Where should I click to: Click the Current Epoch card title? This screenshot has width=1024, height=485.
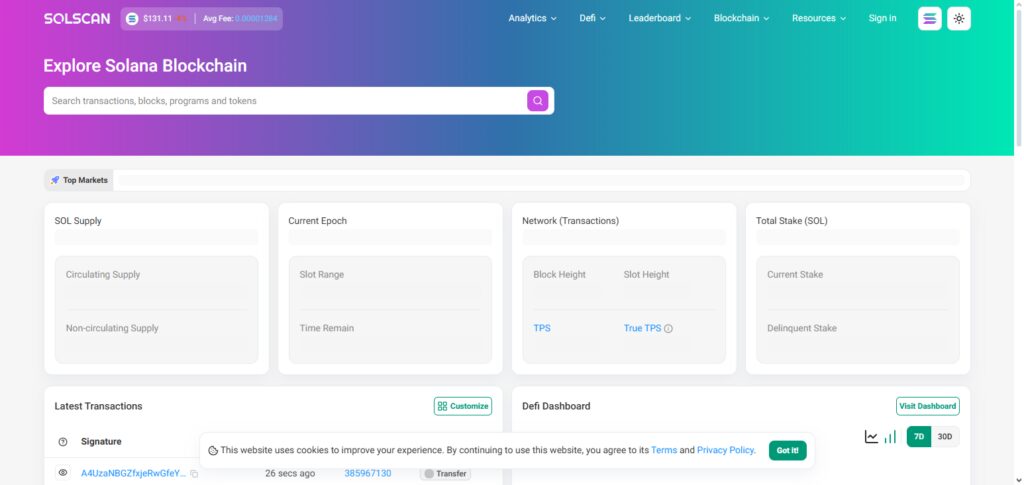point(317,221)
